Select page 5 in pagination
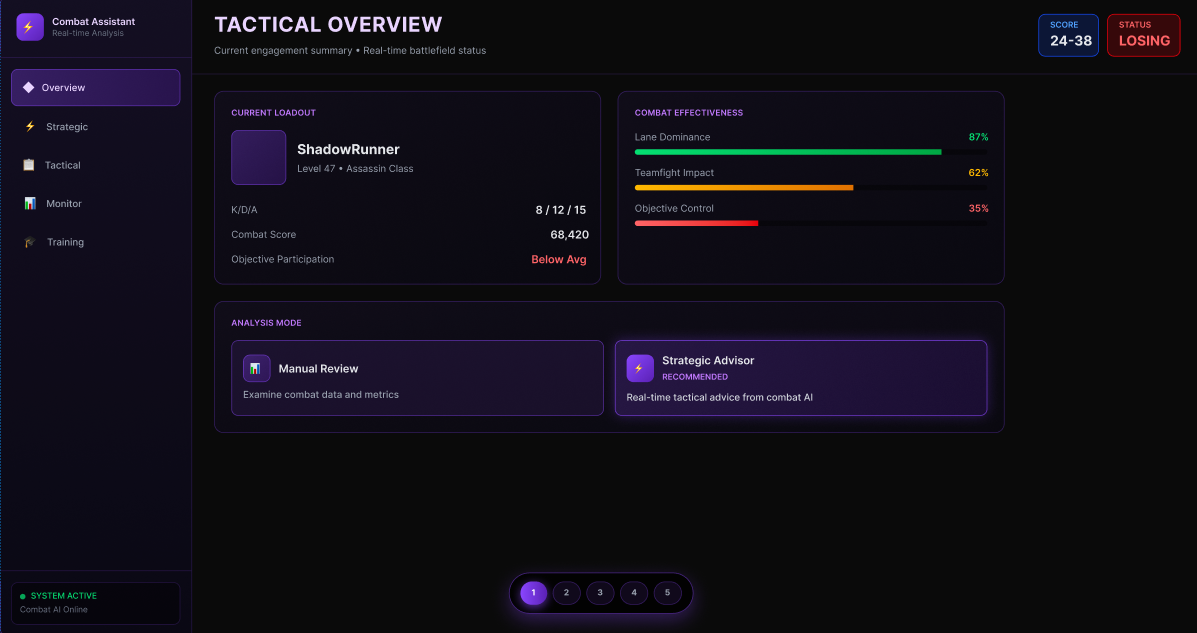 click(x=668, y=593)
